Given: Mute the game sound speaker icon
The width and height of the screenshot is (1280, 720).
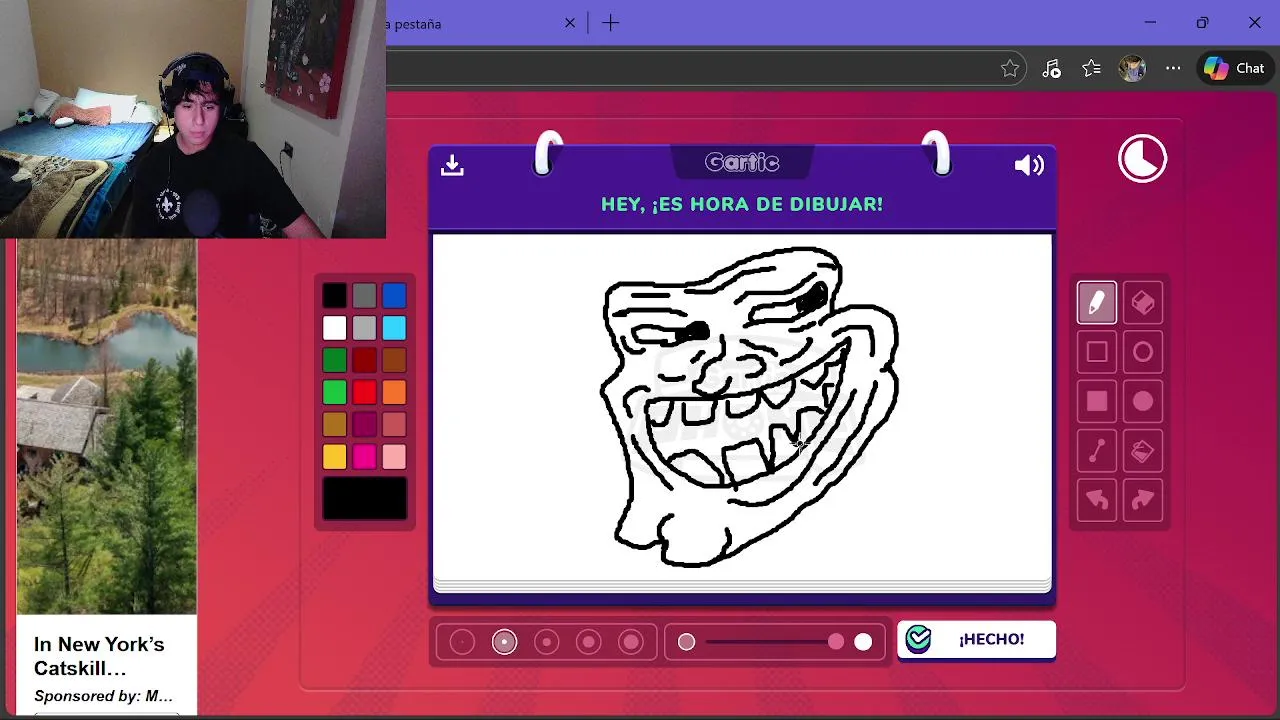Looking at the screenshot, I should pos(1029,165).
